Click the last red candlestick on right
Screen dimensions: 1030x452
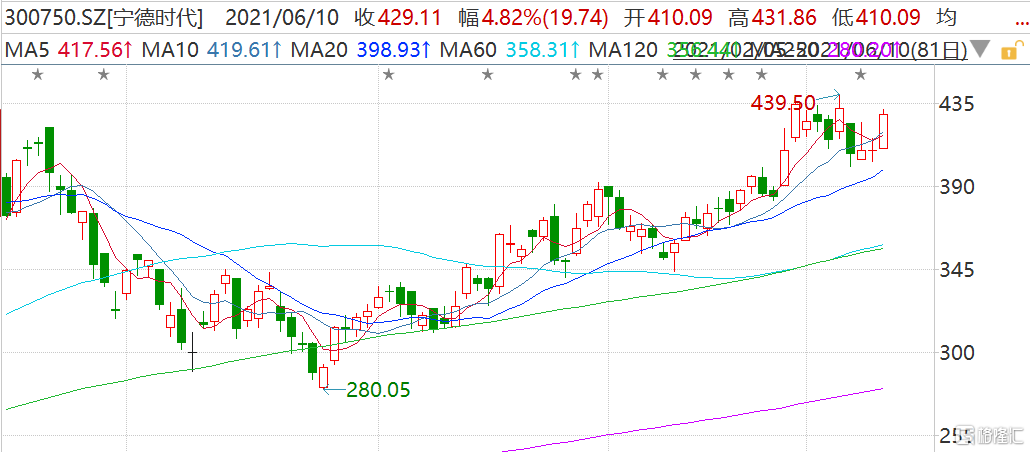click(883, 130)
